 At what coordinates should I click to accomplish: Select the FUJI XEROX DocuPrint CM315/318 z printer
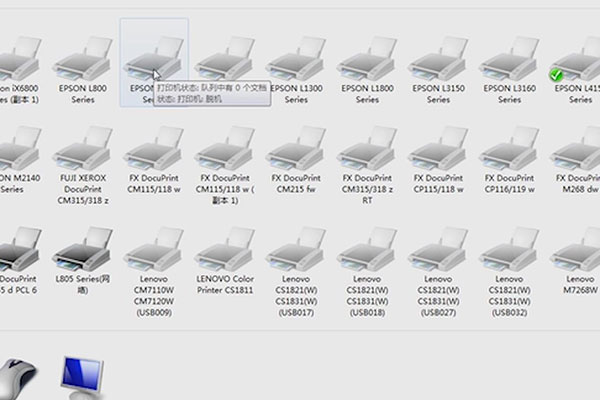[83, 150]
